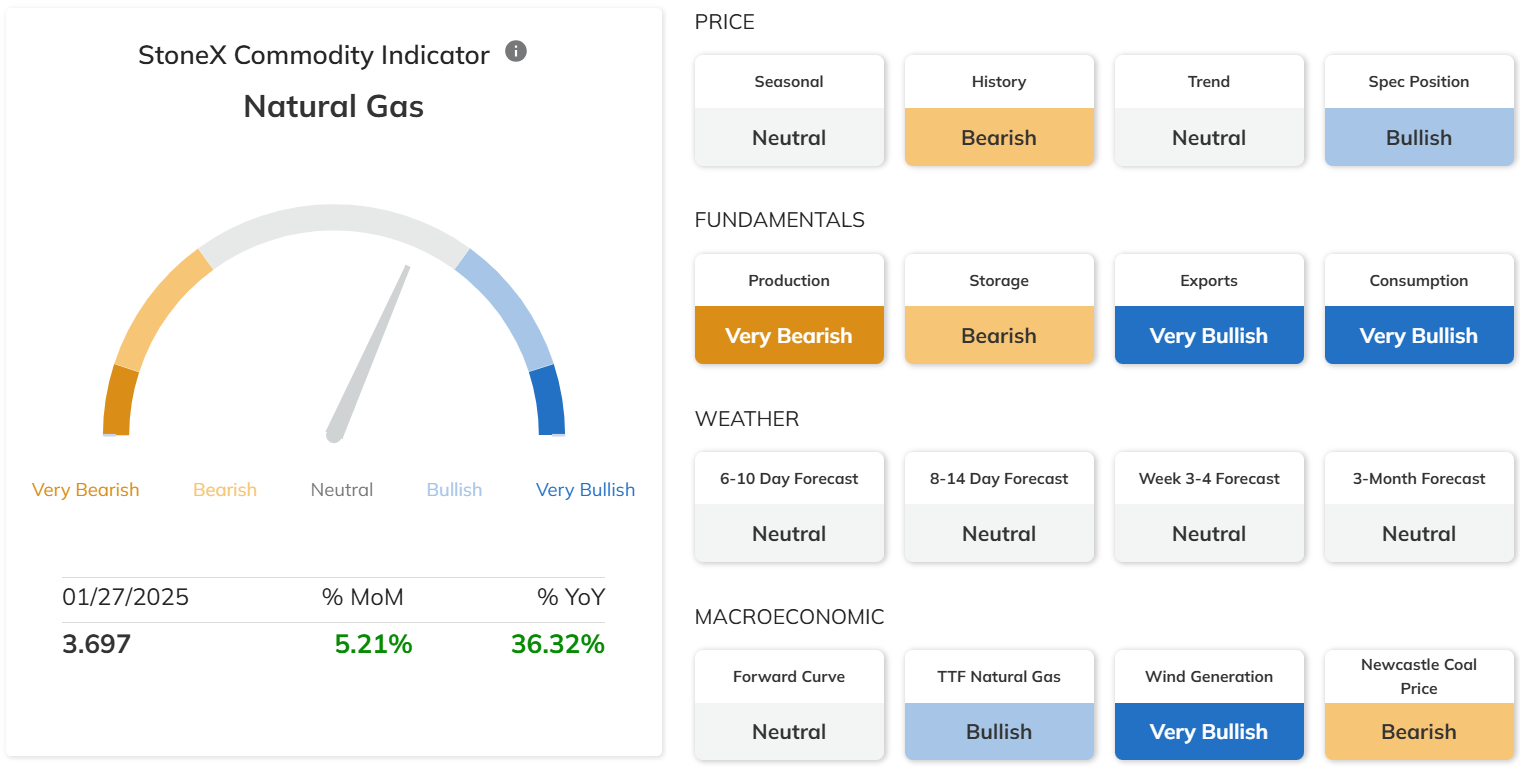The height and width of the screenshot is (767, 1520).
Task: Click the % MoM column header
Action: click(x=363, y=598)
